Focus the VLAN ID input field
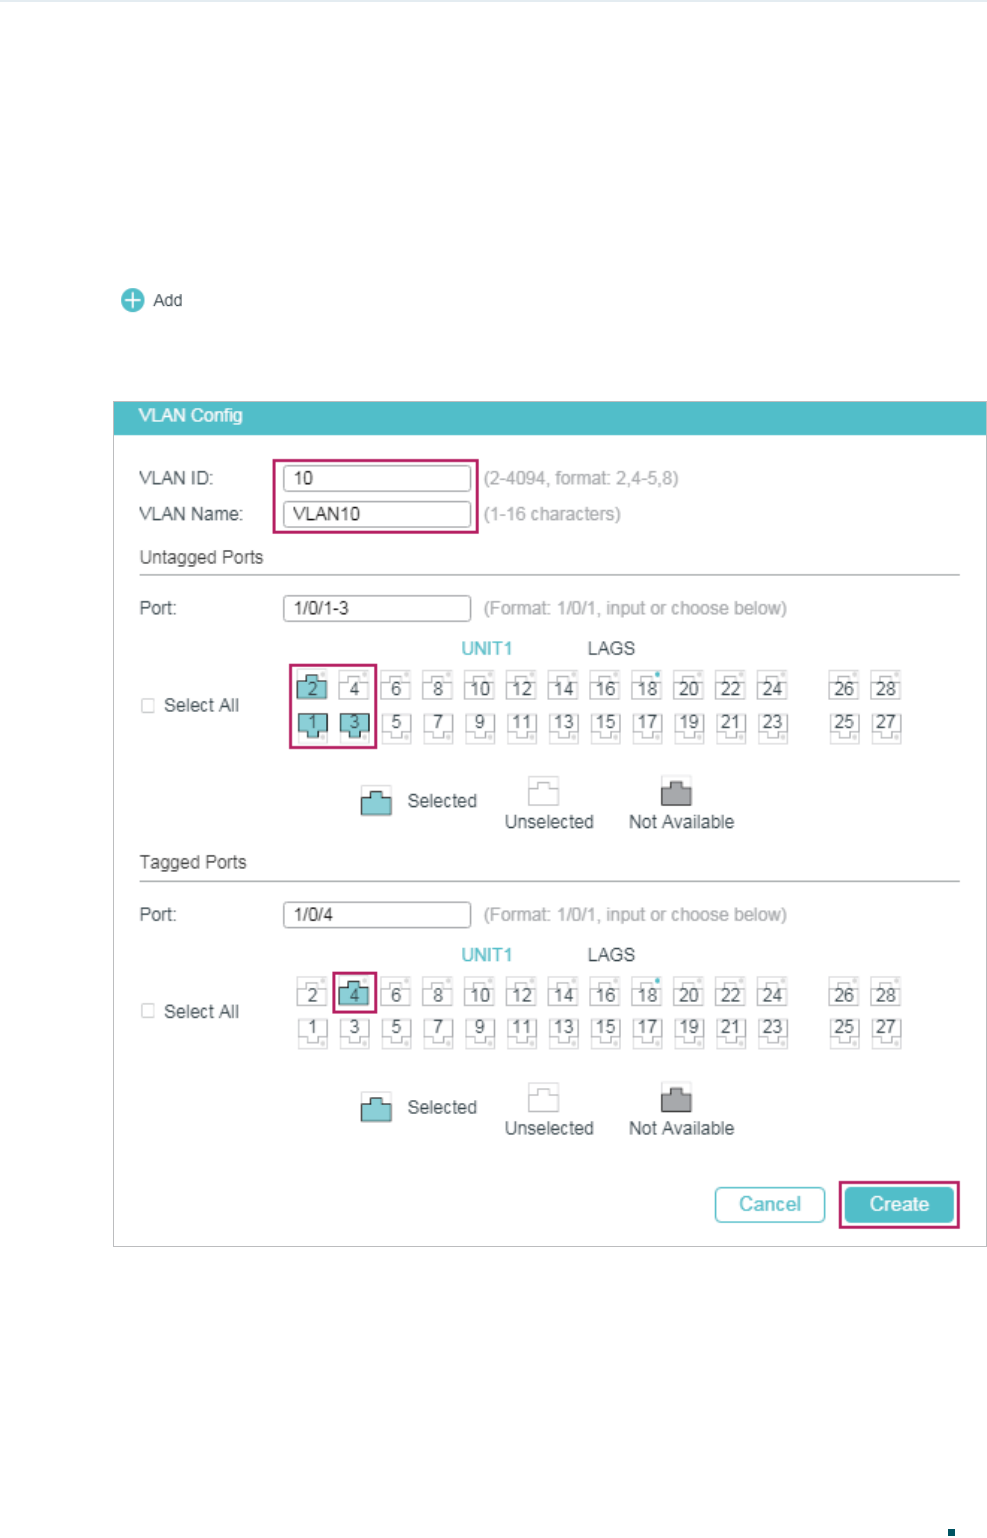Screen dimensions: 987x1538 click(377, 478)
